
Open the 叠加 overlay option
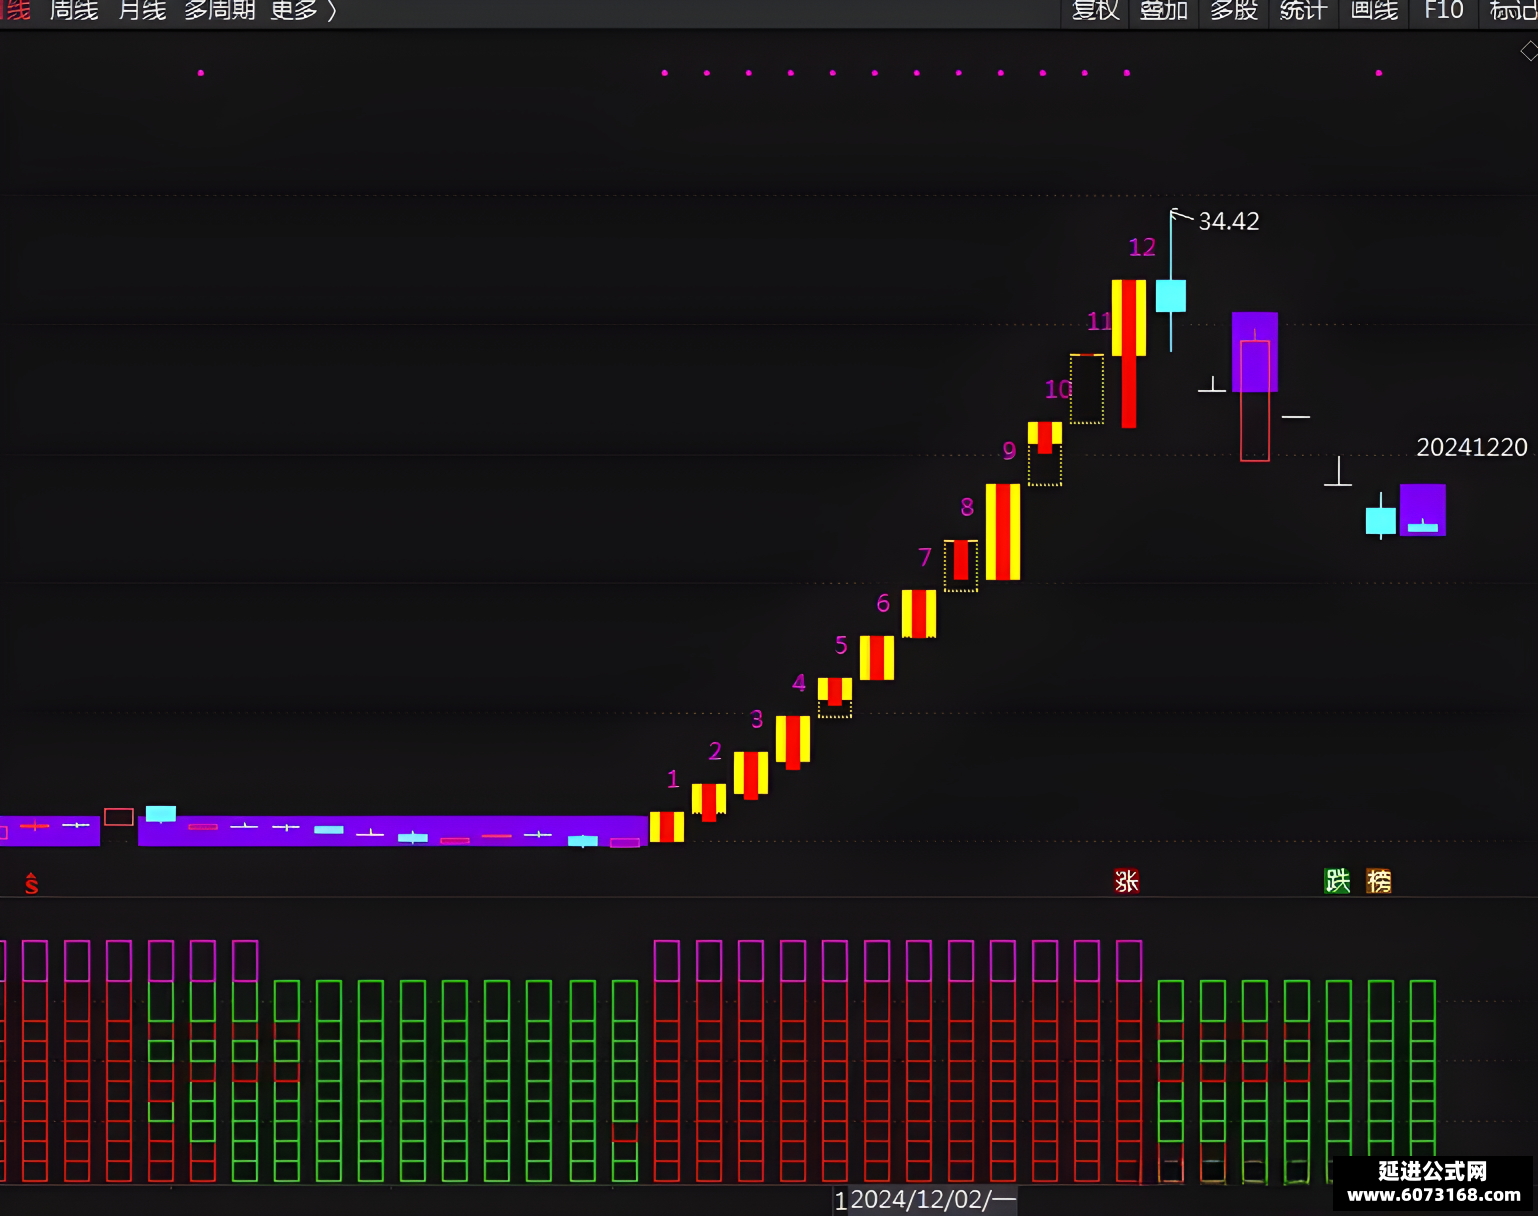click(1164, 10)
